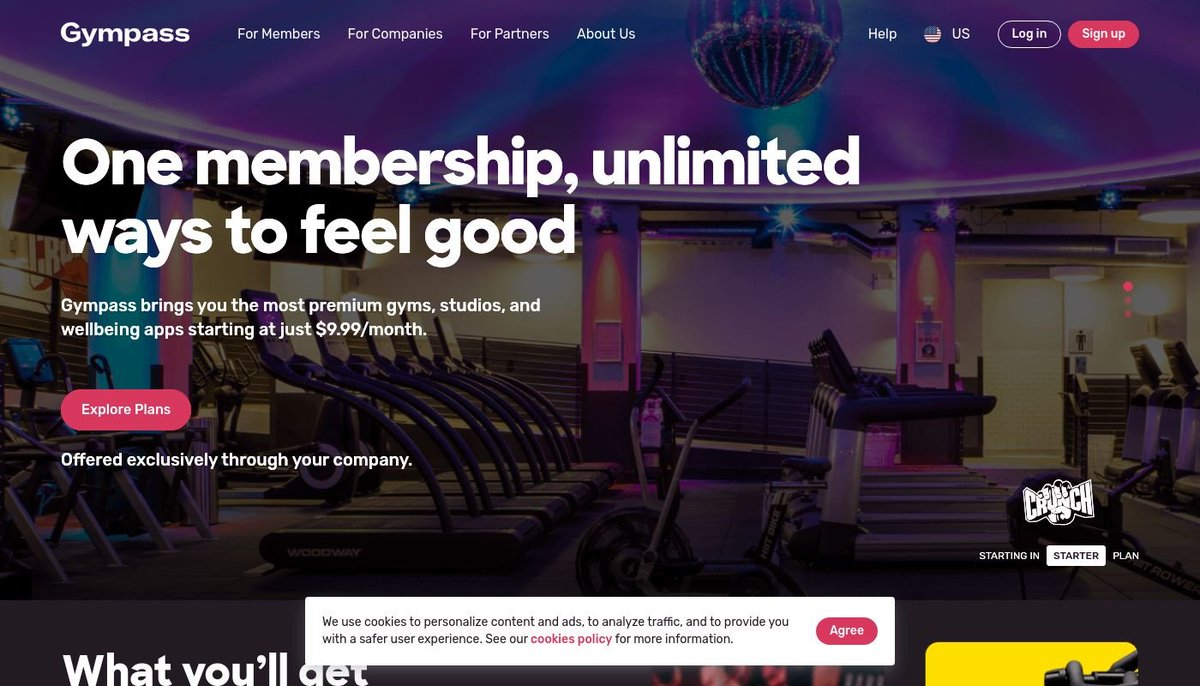Click the Crunch gym logo

pyautogui.click(x=1058, y=501)
